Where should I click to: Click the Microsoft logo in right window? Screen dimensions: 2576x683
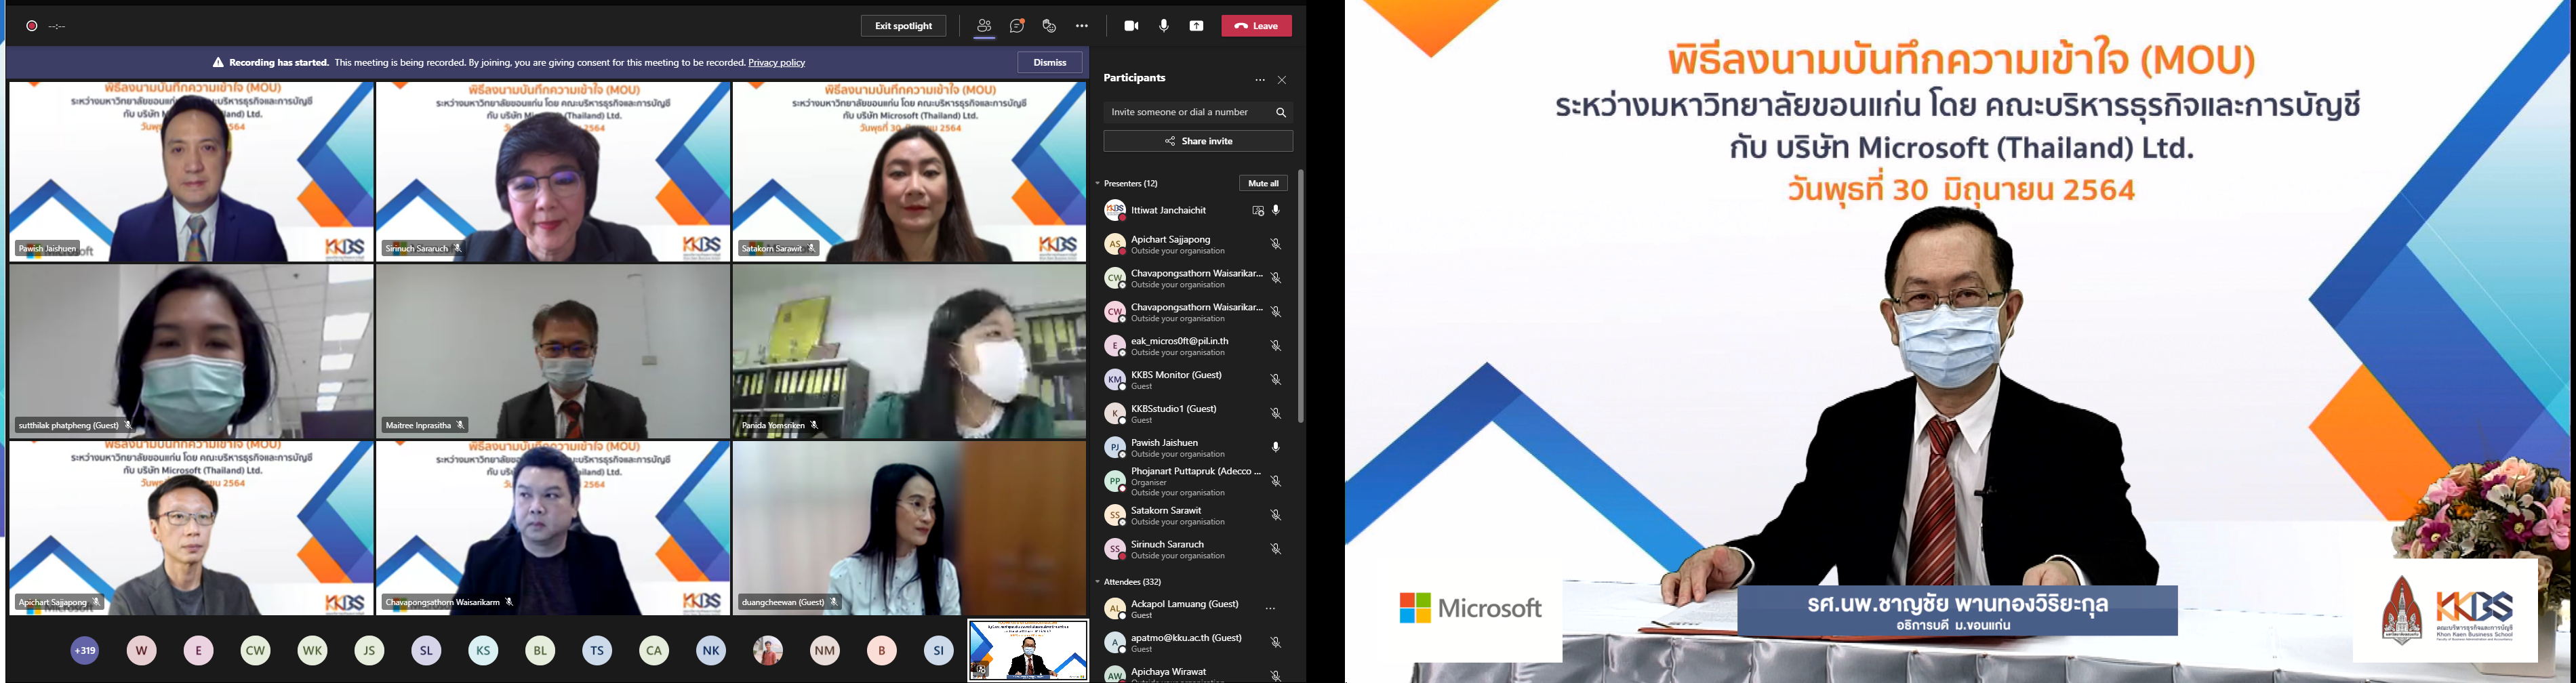click(1470, 608)
